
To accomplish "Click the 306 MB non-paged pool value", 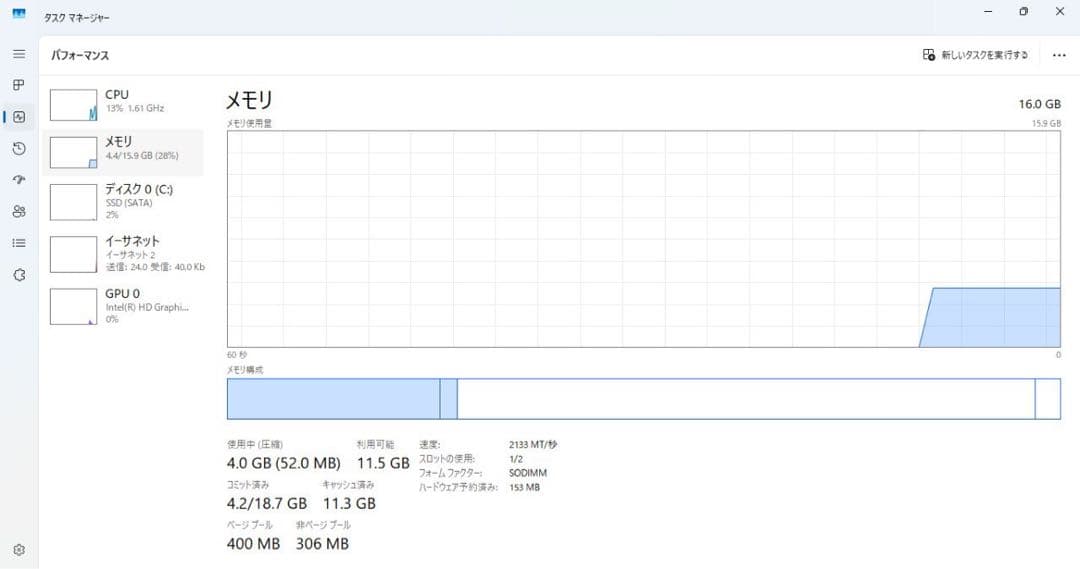I will pos(322,544).
